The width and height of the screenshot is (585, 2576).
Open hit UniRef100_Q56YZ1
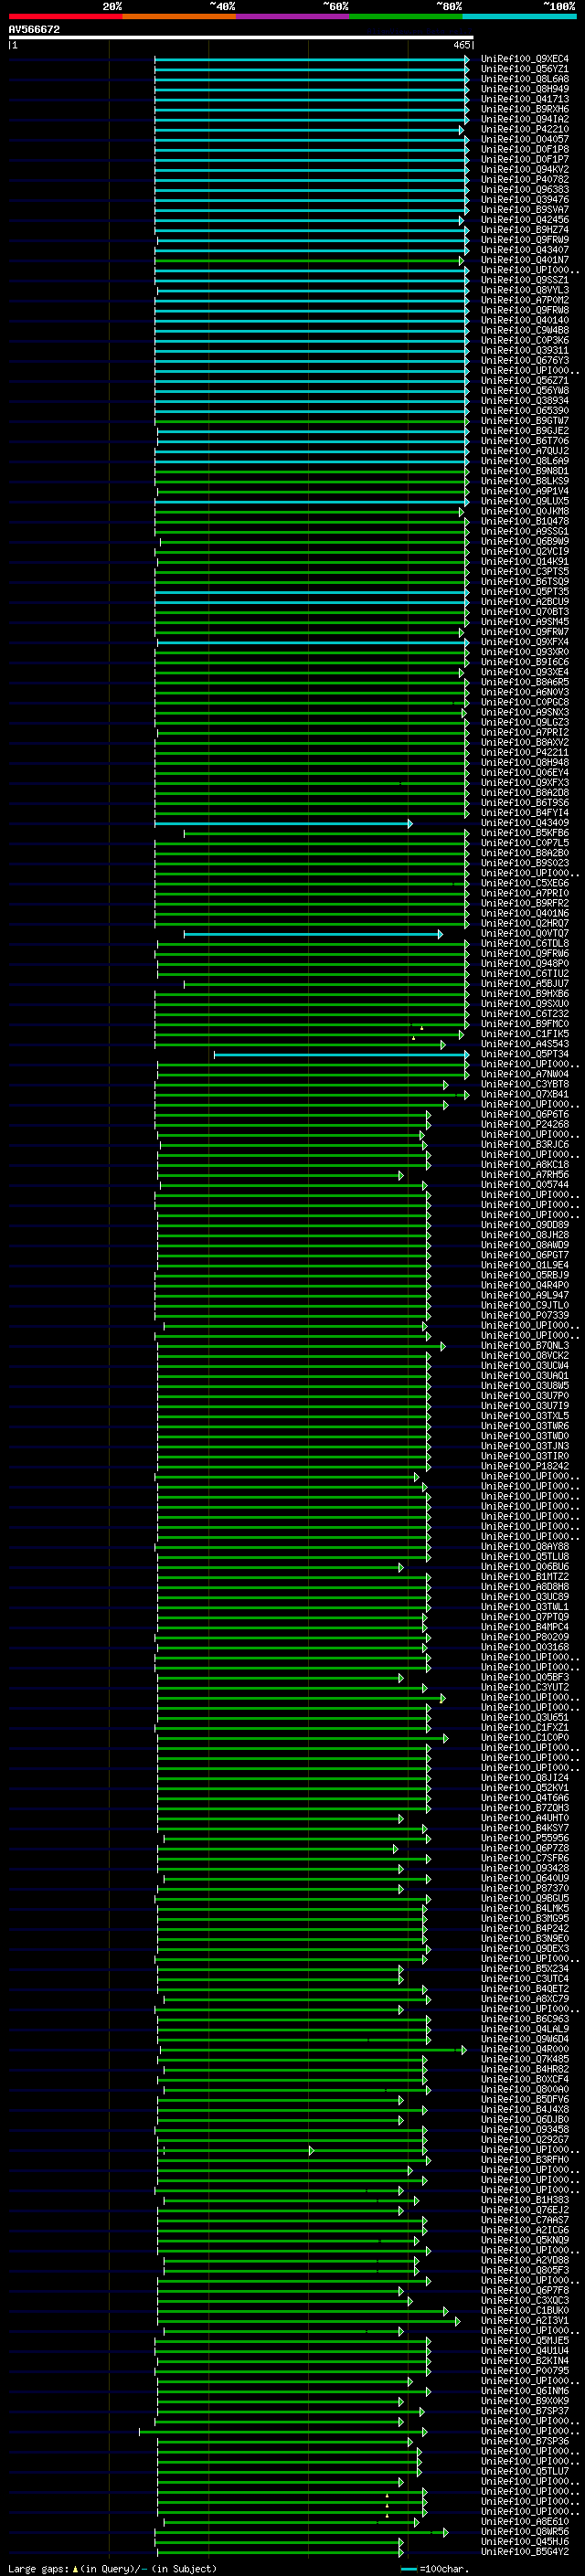click(x=524, y=70)
